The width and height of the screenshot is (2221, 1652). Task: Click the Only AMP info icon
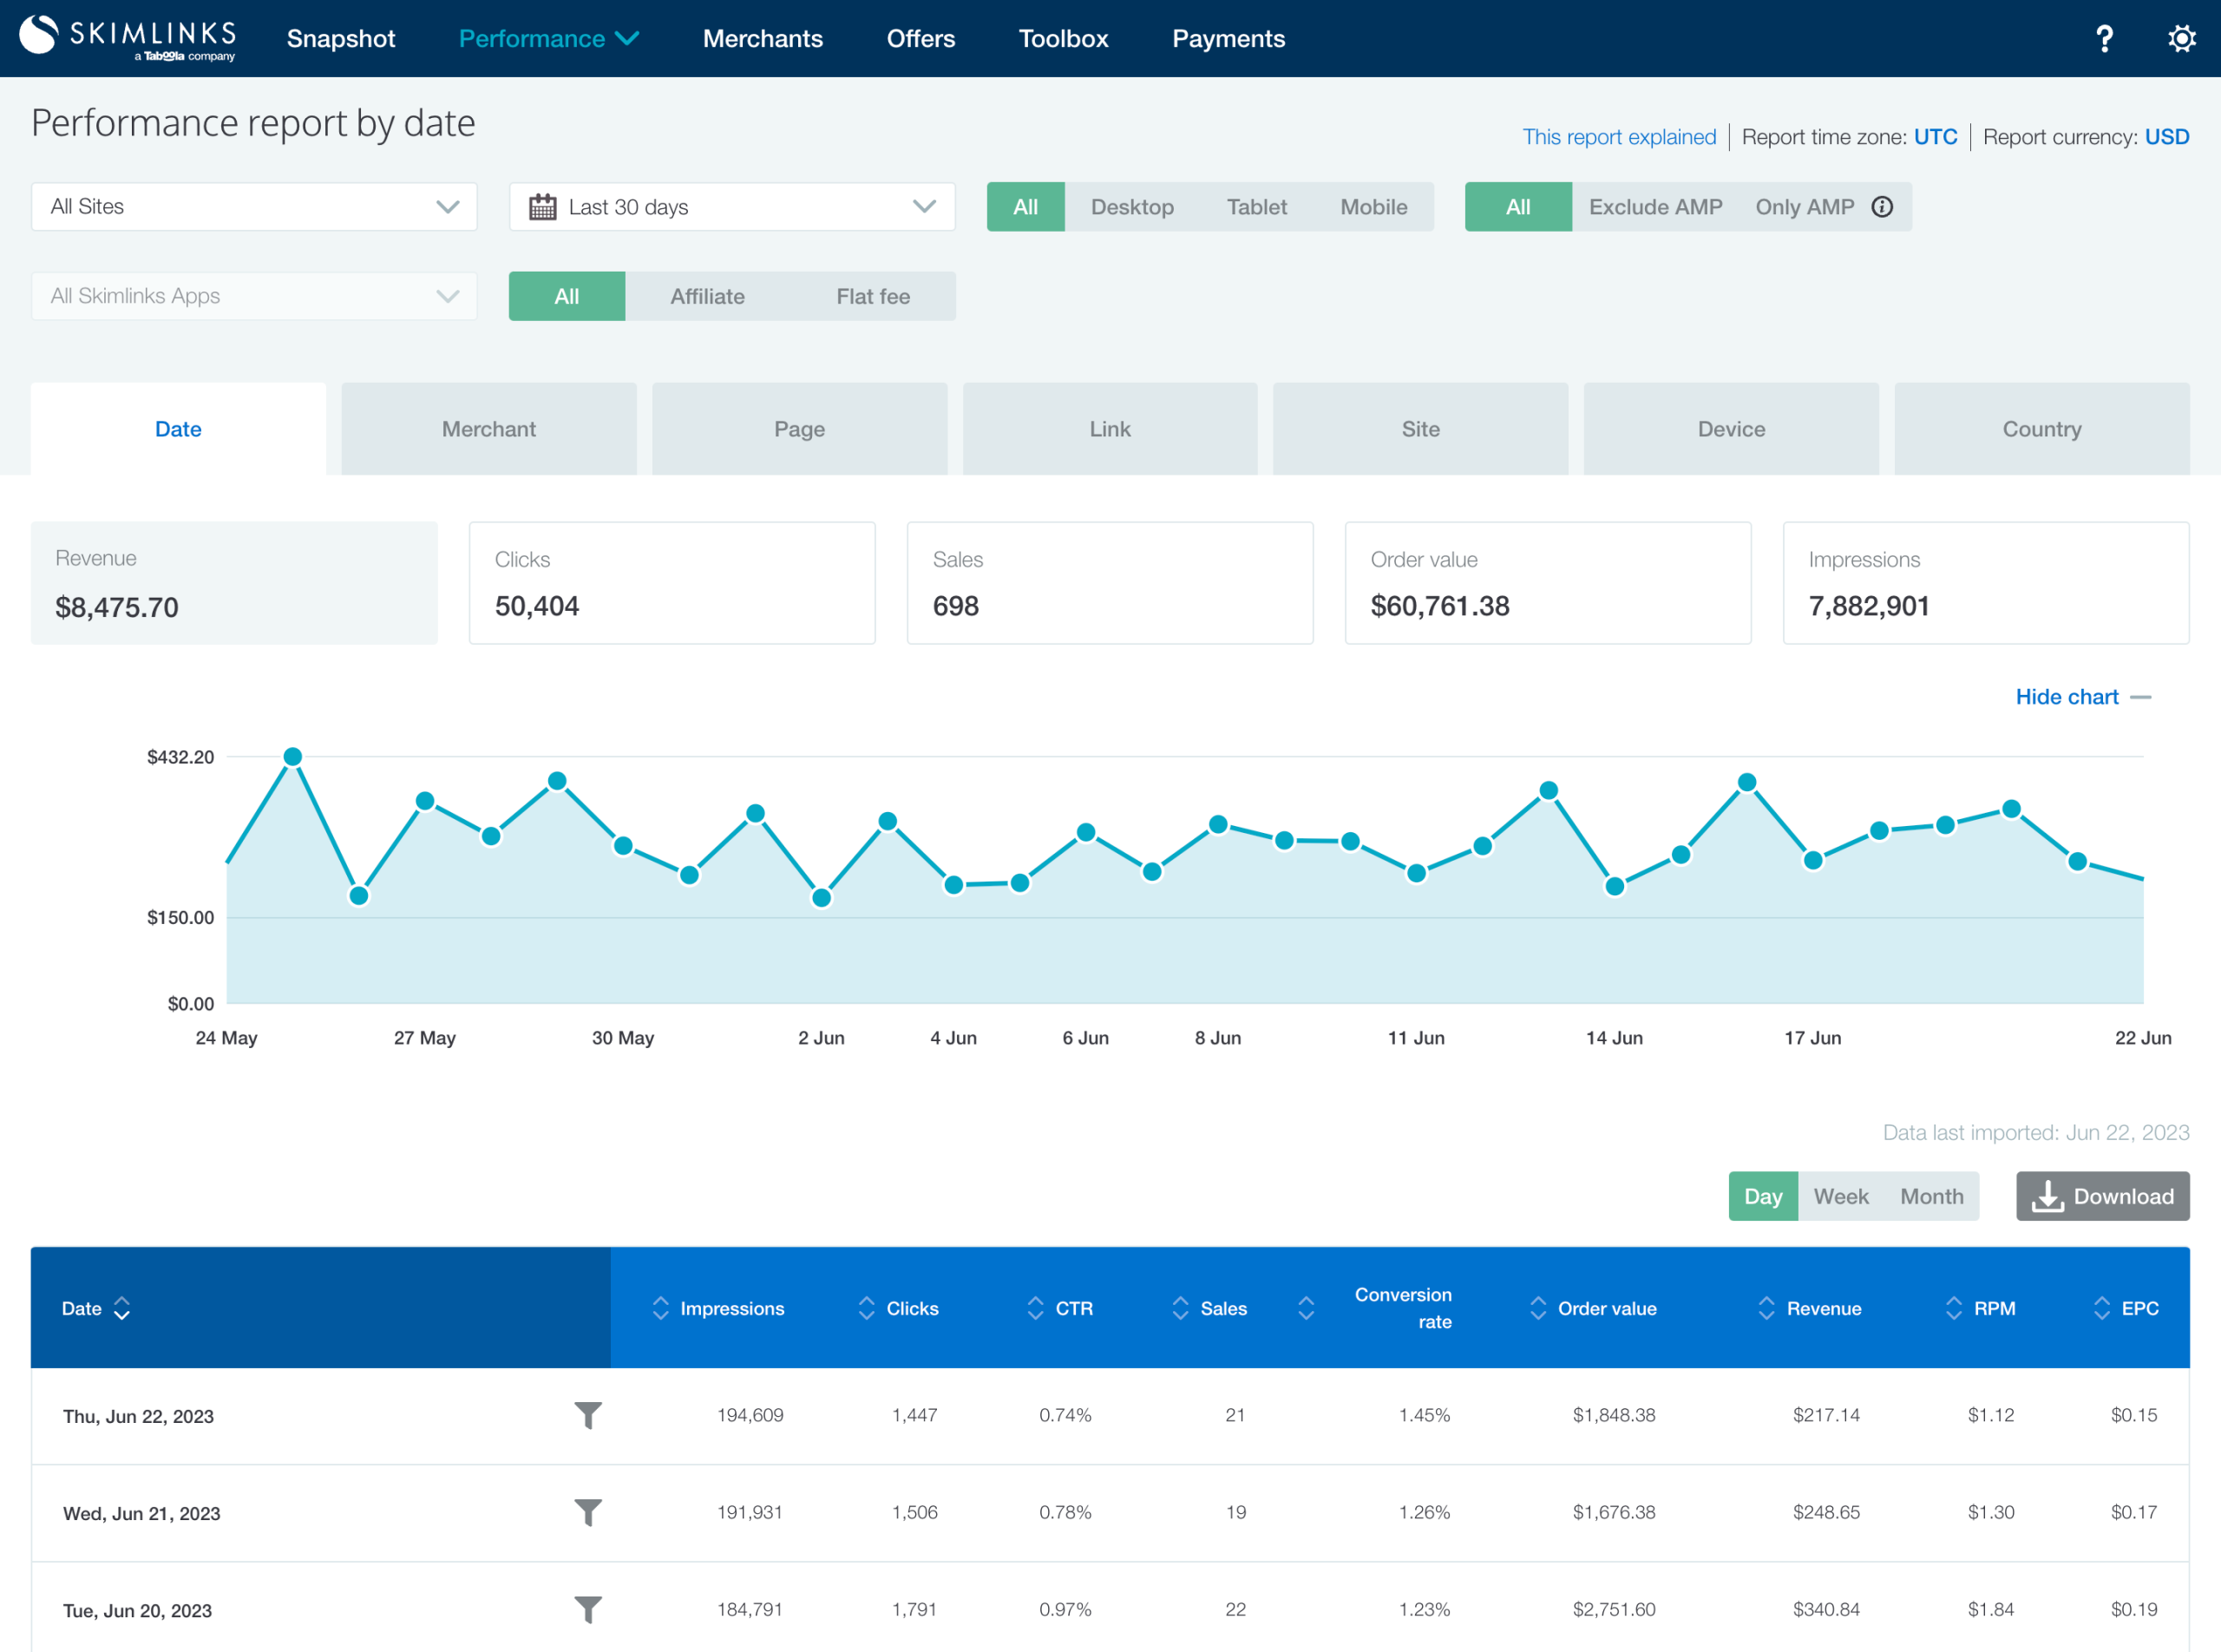[x=1882, y=207]
